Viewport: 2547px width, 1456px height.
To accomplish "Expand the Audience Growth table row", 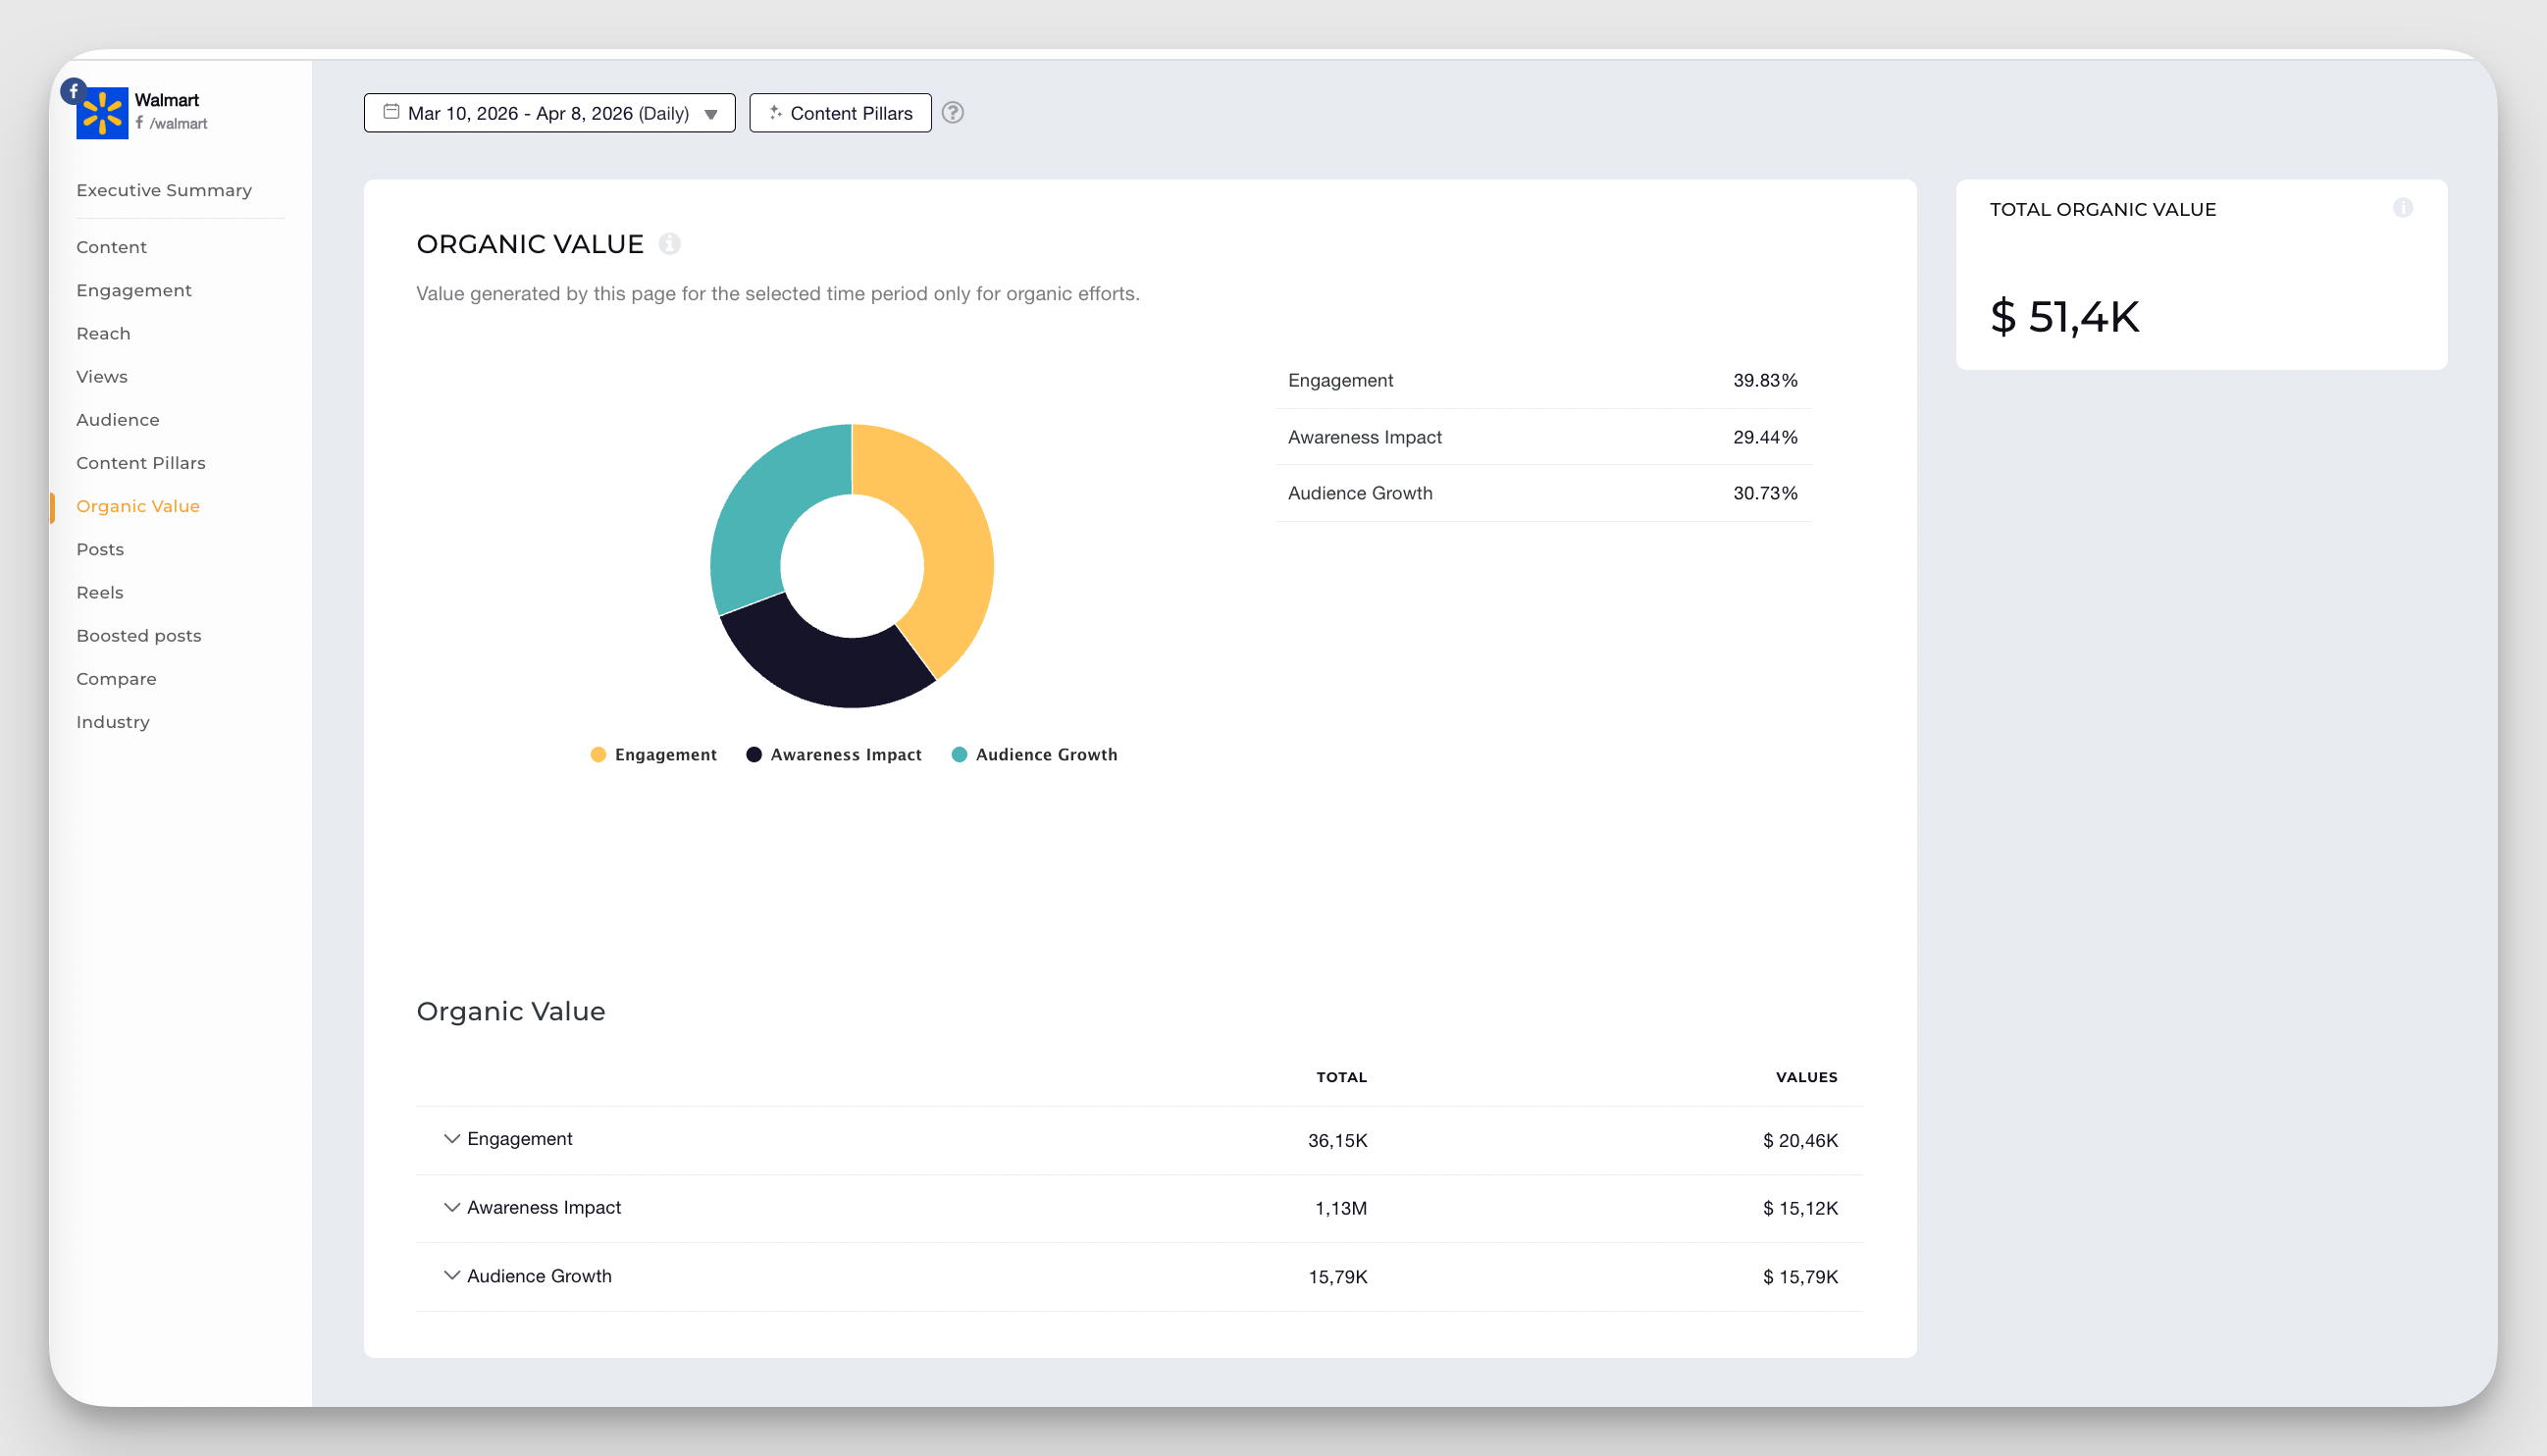I will [451, 1275].
